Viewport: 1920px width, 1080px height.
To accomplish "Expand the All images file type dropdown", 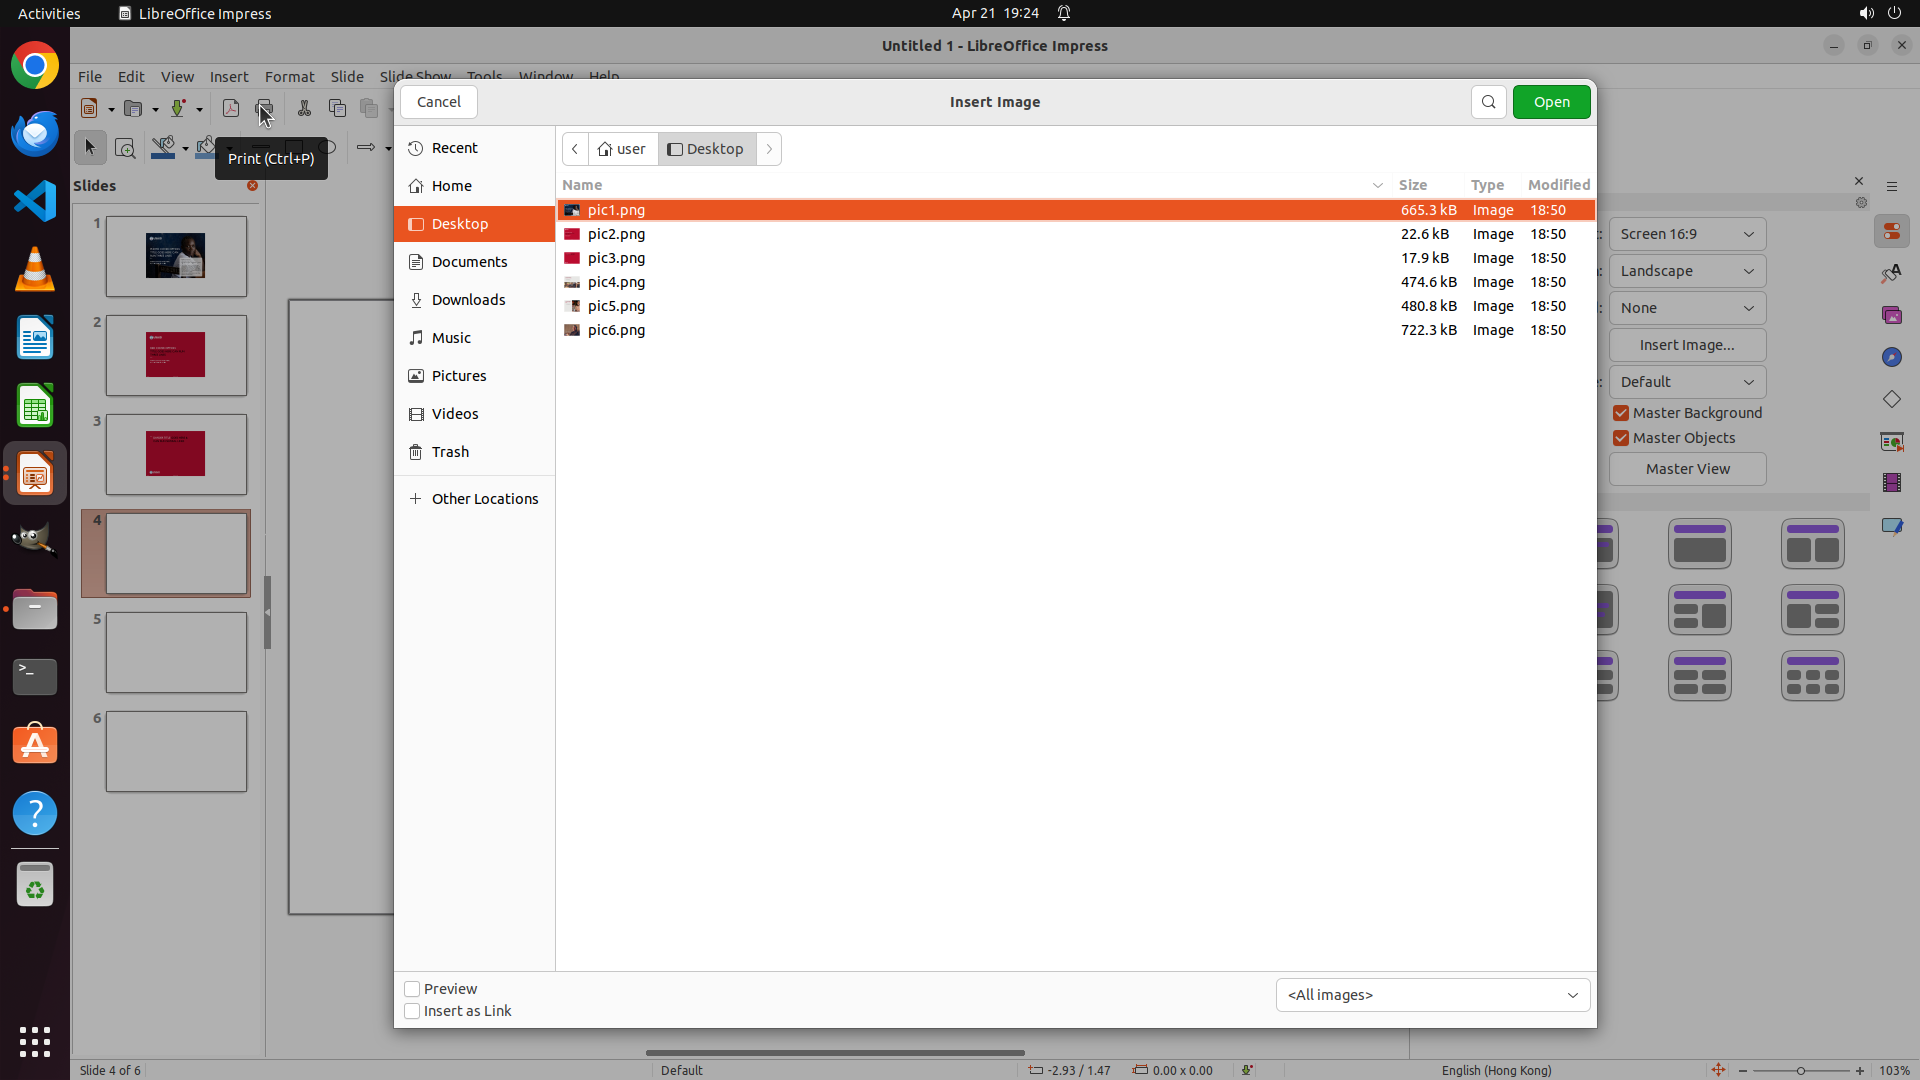I will click(x=1432, y=995).
